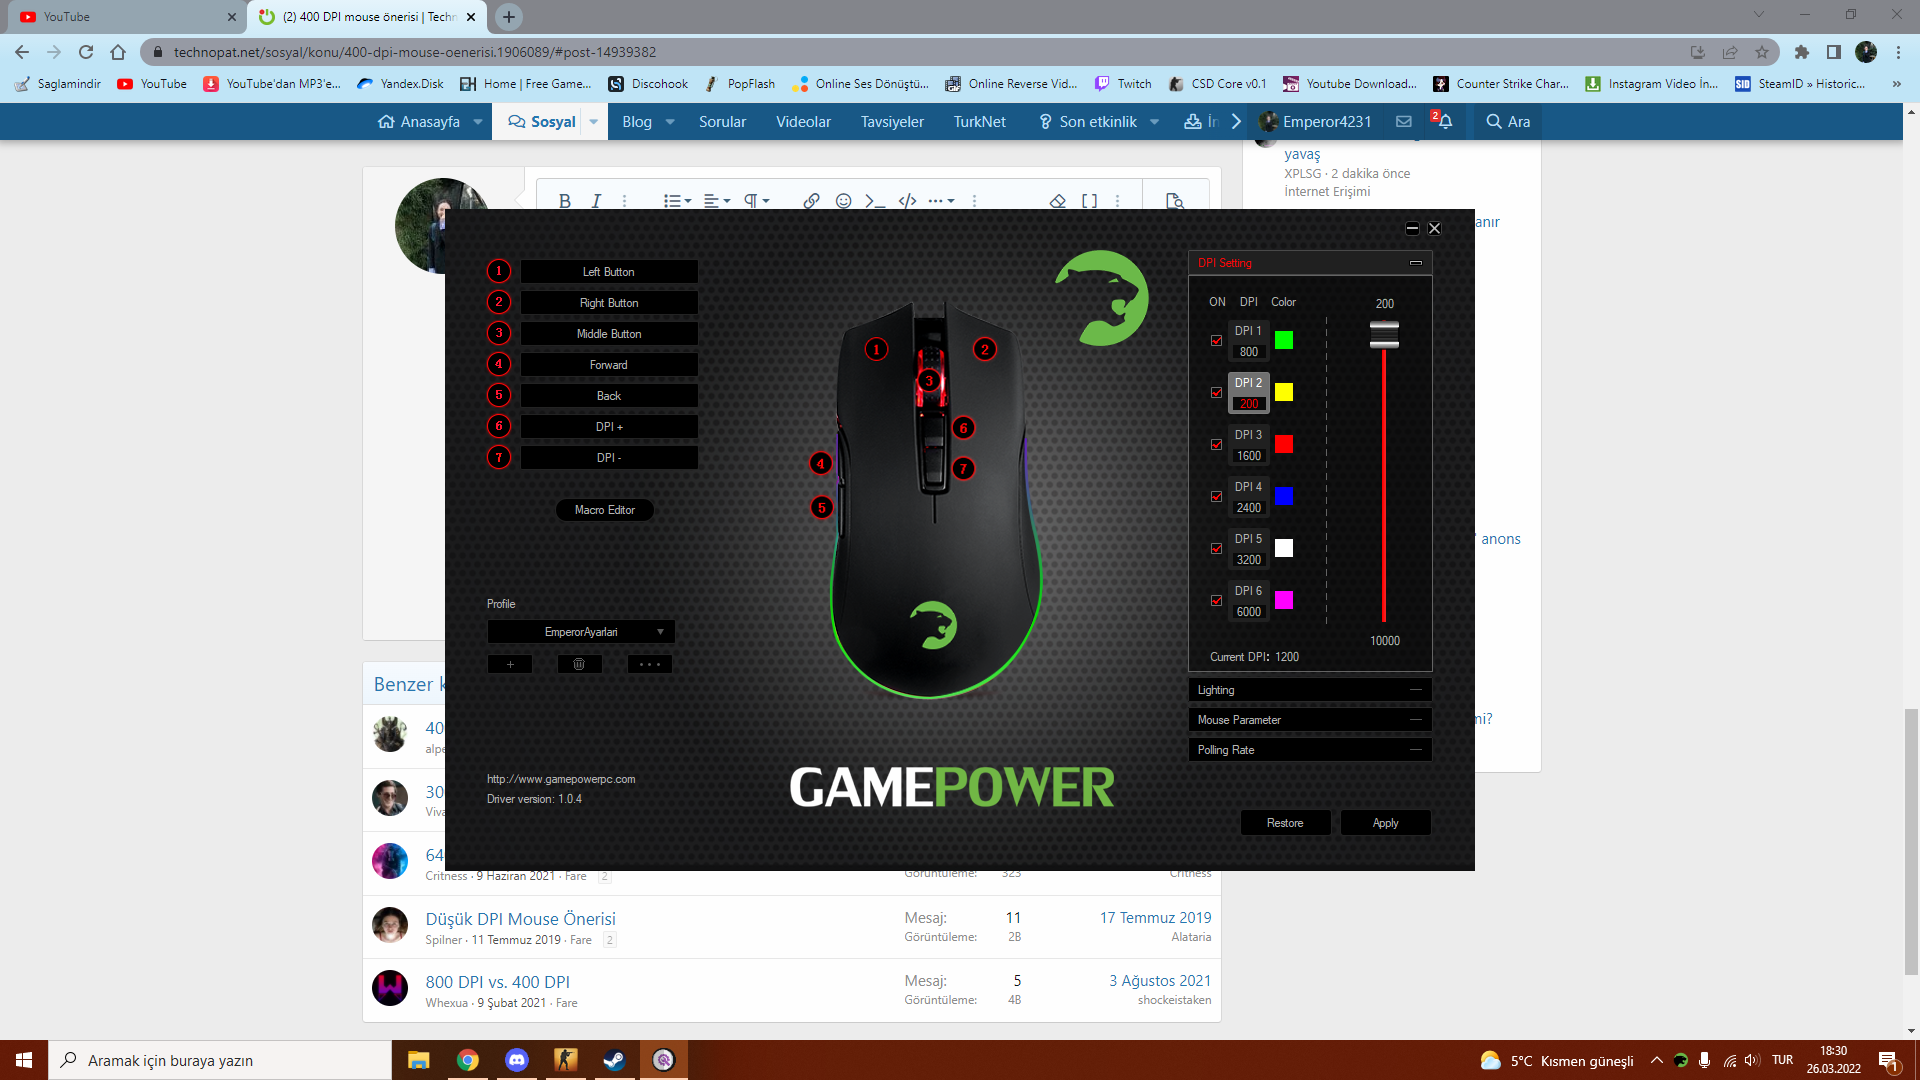This screenshot has height=1080, width=1920.
Task: Open Steam from the taskbar
Action: pyautogui.click(x=614, y=1060)
